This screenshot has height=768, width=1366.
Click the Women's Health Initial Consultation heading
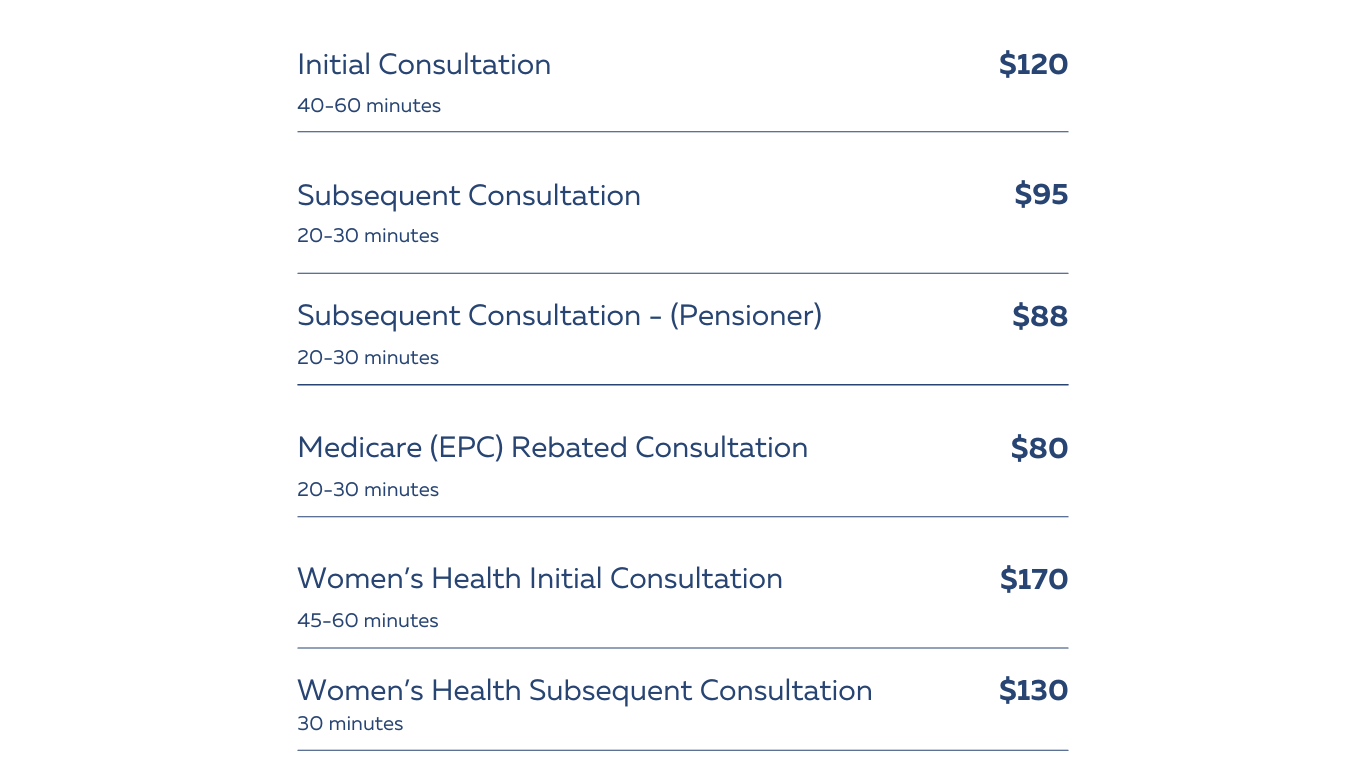tap(540, 579)
